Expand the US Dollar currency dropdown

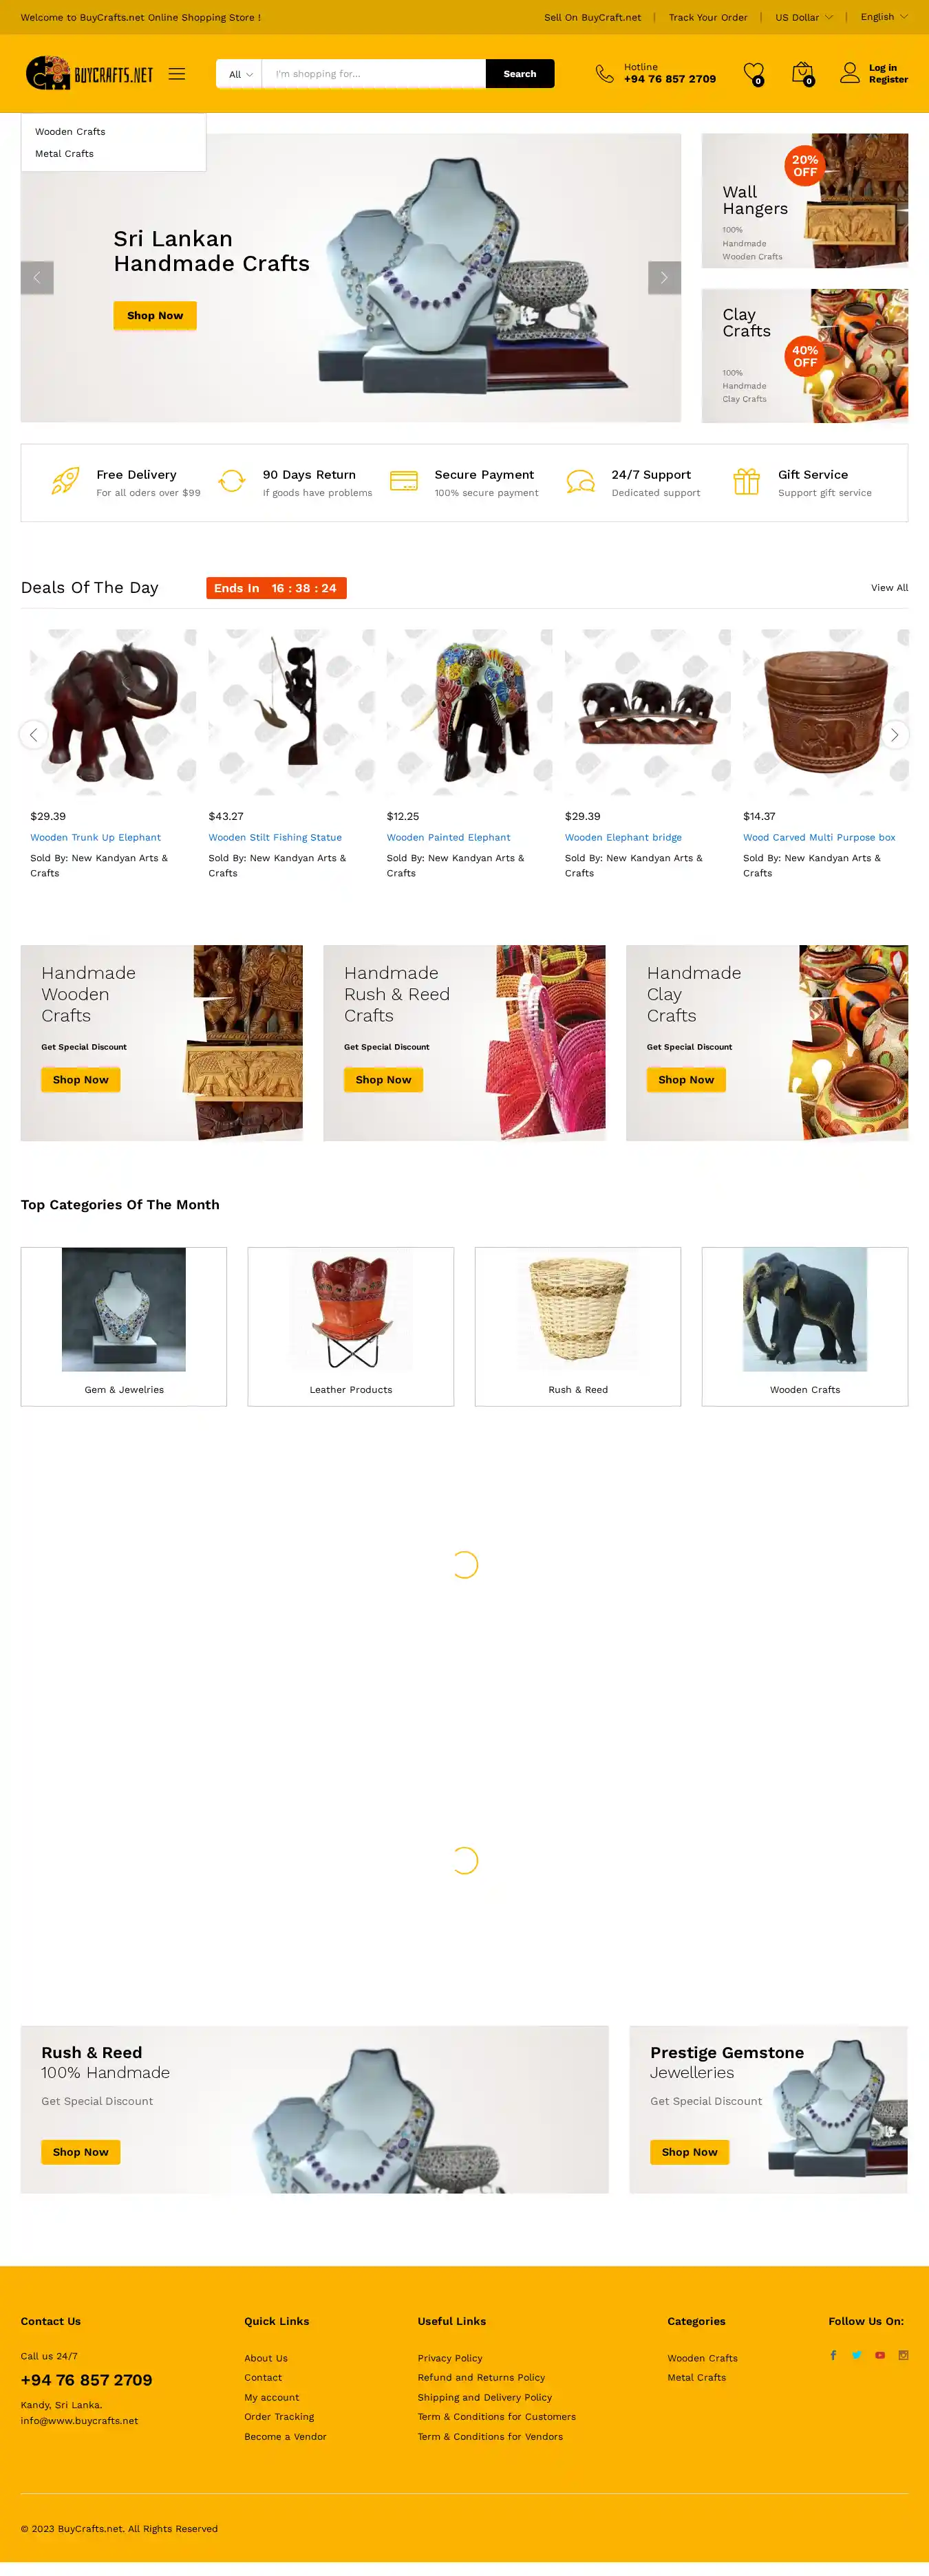pyautogui.click(x=804, y=17)
